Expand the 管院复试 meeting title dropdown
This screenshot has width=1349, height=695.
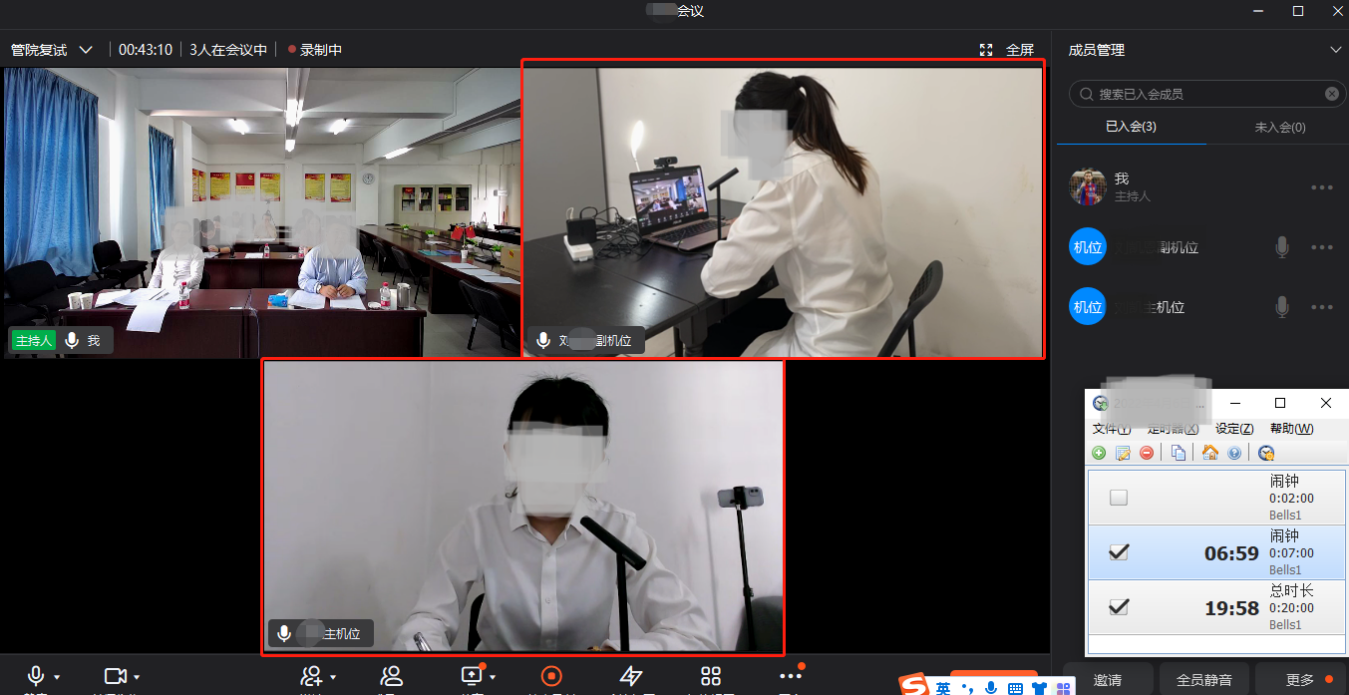[x=86, y=50]
